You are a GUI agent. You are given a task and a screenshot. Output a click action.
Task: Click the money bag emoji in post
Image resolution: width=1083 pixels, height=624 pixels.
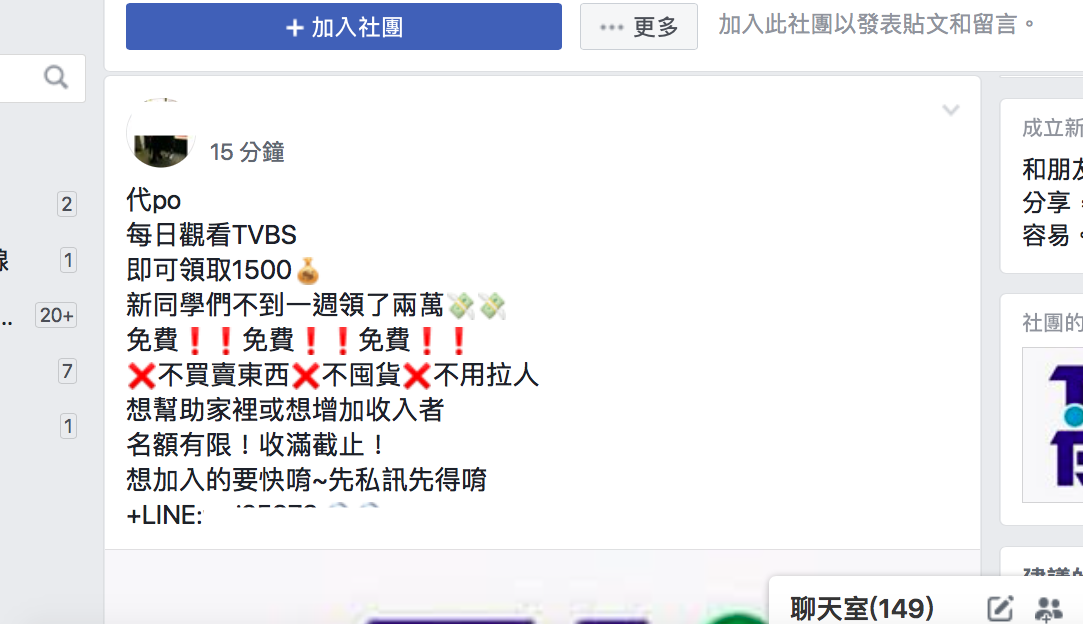pyautogui.click(x=307, y=270)
